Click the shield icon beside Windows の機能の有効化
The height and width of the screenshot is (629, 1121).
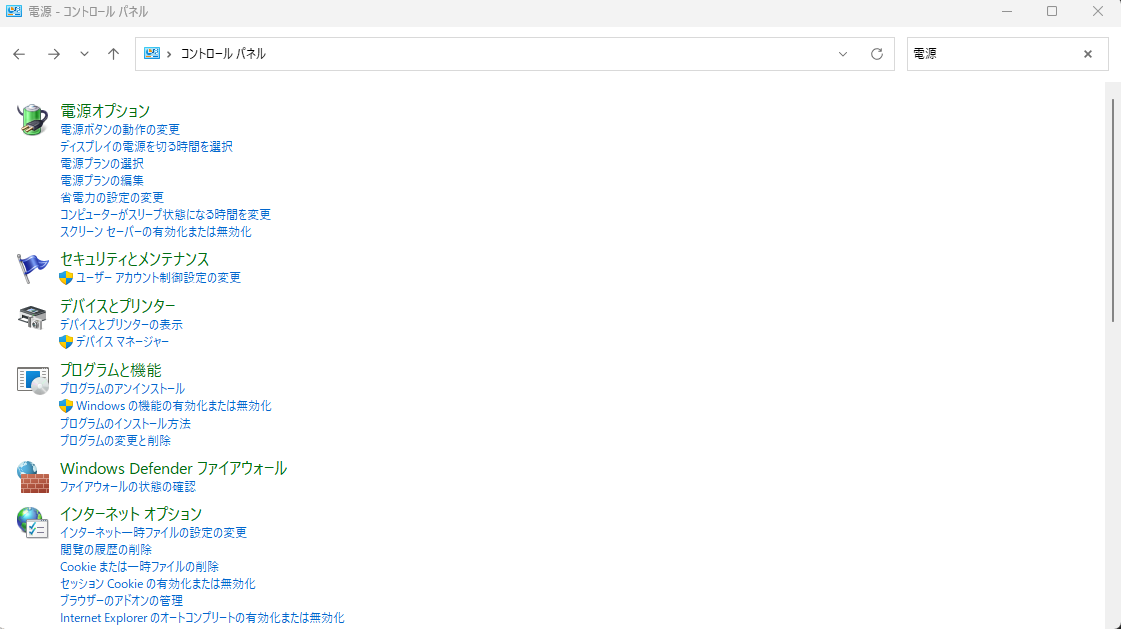coord(66,406)
